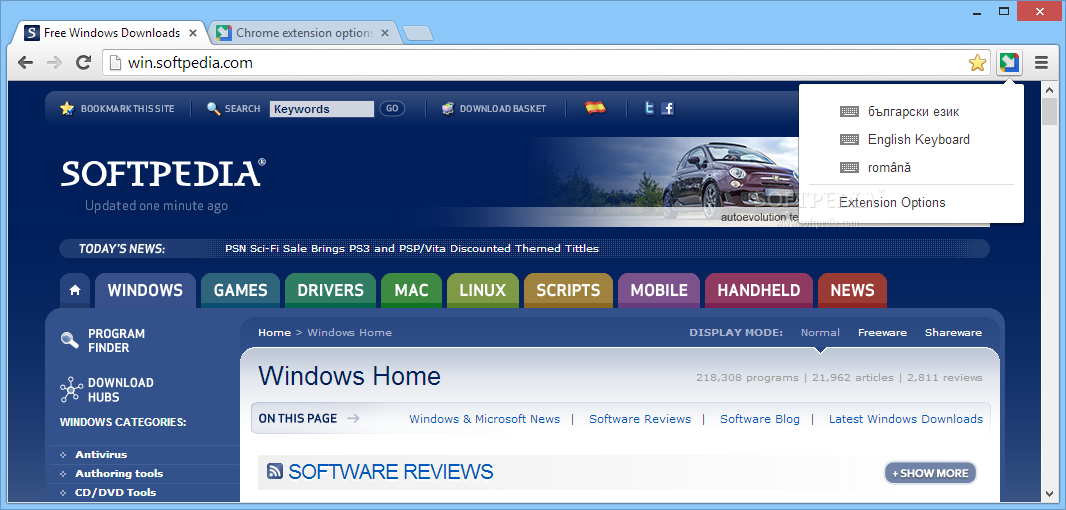Image resolution: width=1066 pixels, height=510 pixels.
Task: Click the GO search button
Action: [392, 108]
